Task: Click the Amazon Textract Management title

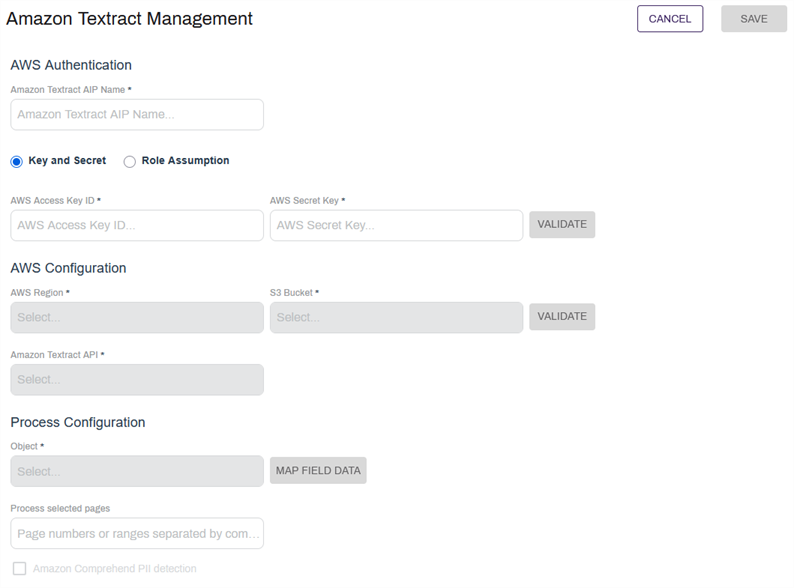Action: coord(129,19)
